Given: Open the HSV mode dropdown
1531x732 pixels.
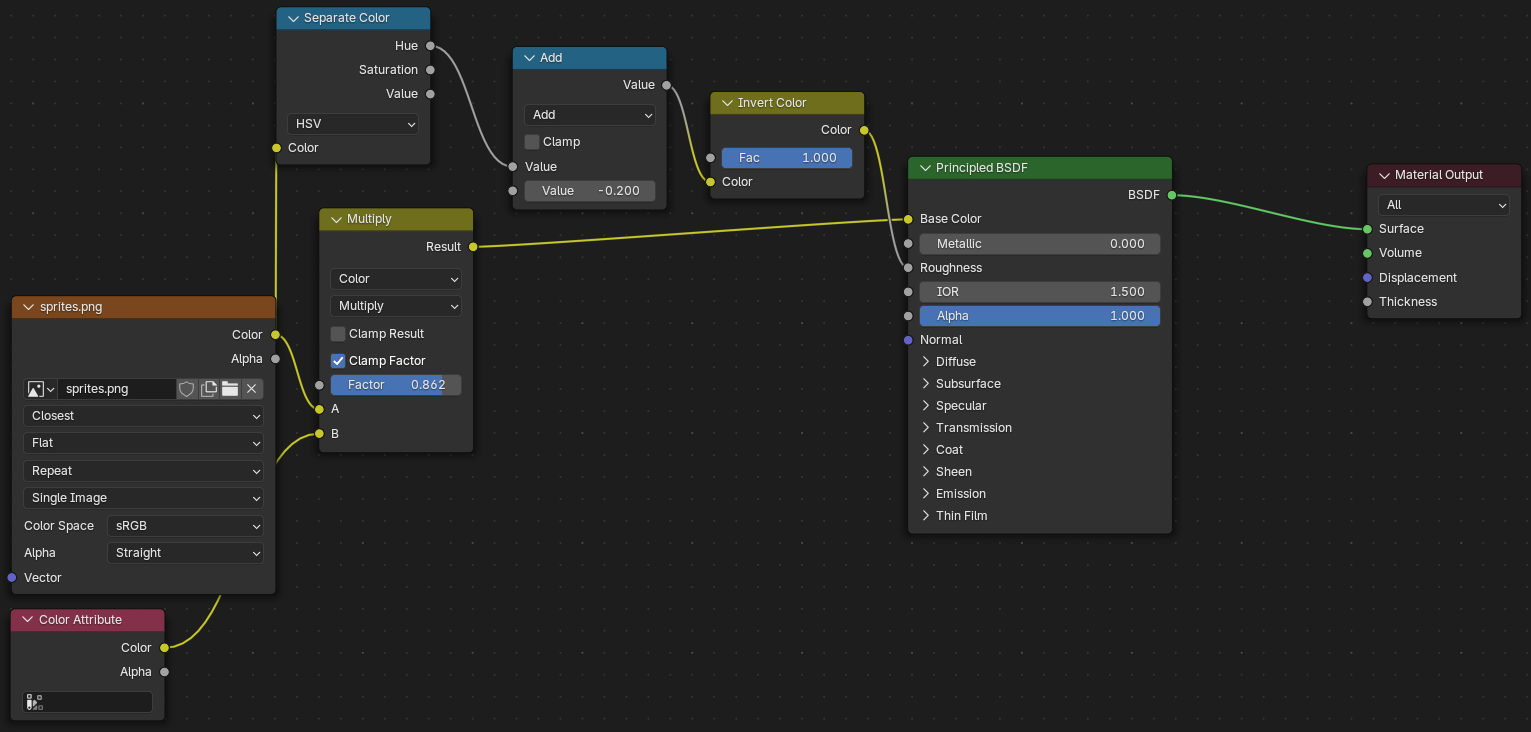Looking at the screenshot, I should click(353, 124).
